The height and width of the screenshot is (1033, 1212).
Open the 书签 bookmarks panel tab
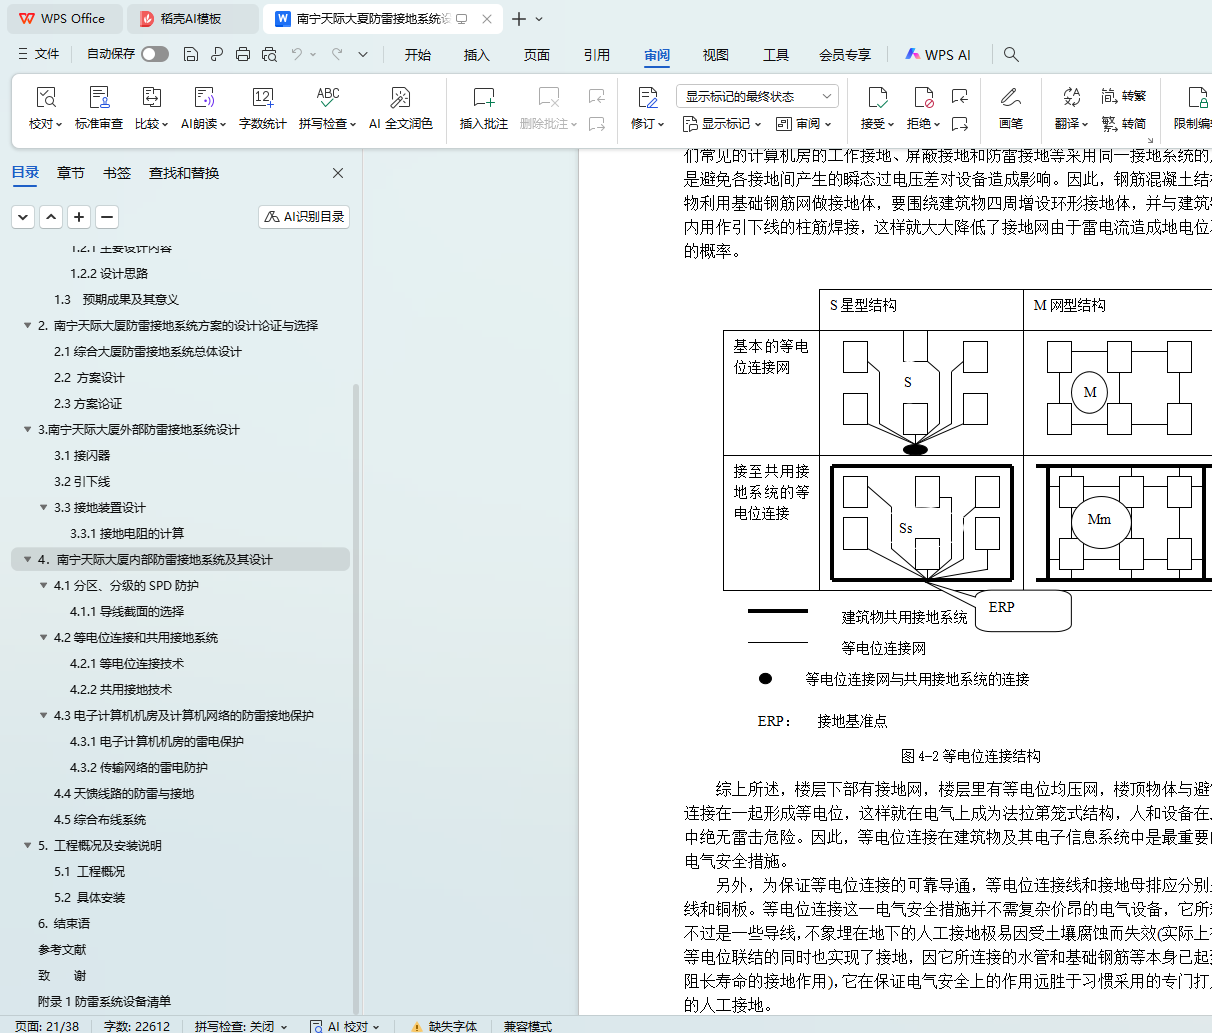[117, 173]
